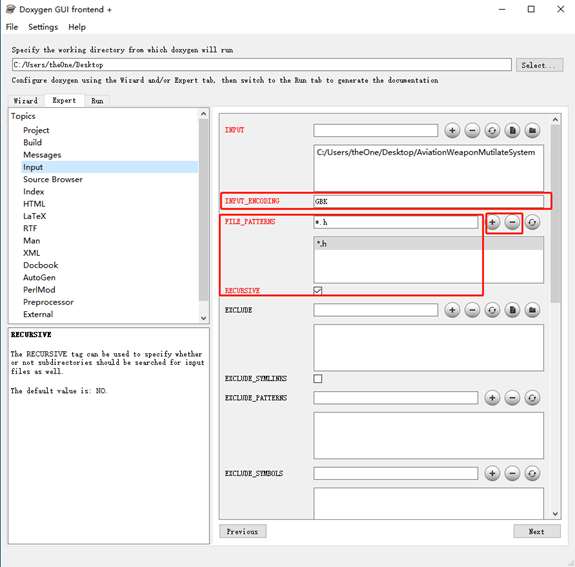Switch to the Run tab

97,100
